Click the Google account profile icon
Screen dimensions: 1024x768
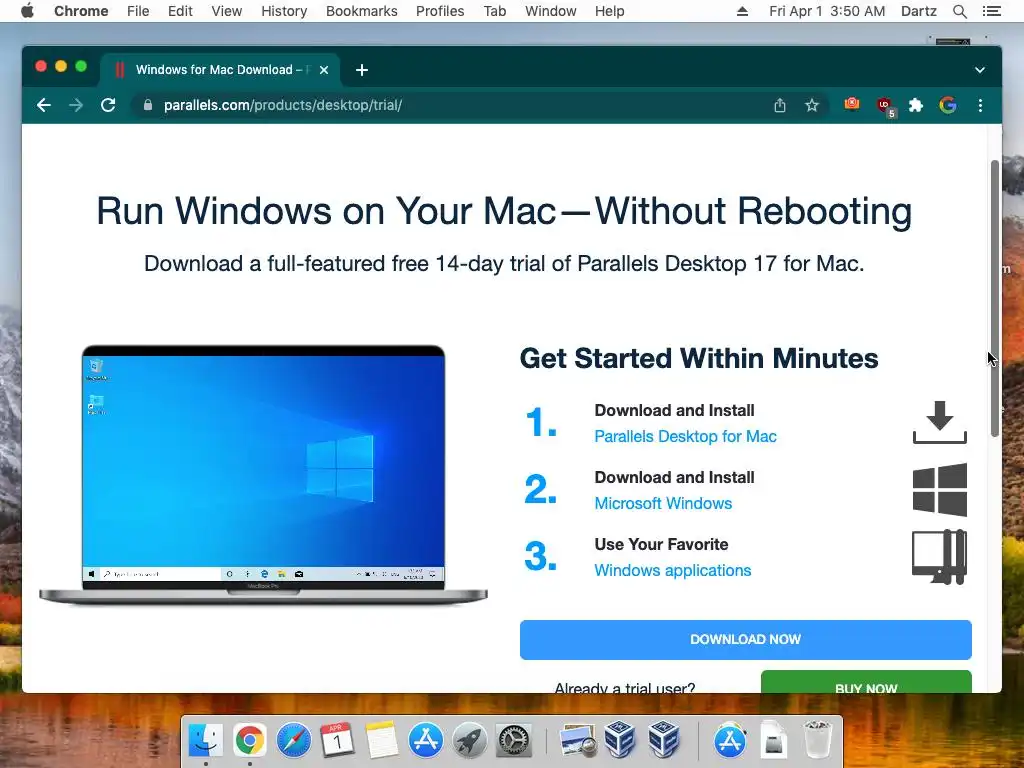click(x=948, y=105)
